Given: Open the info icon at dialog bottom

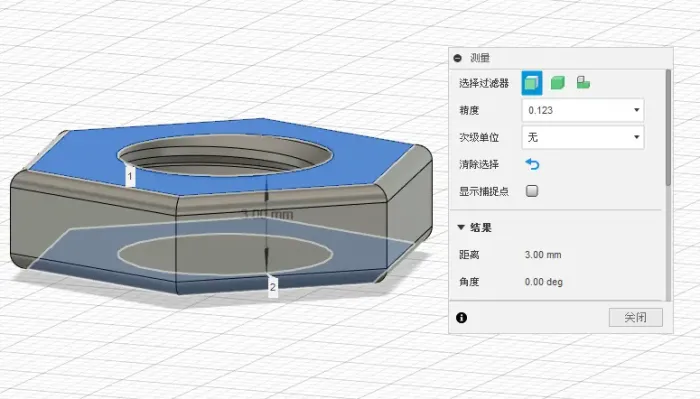Looking at the screenshot, I should [462, 317].
